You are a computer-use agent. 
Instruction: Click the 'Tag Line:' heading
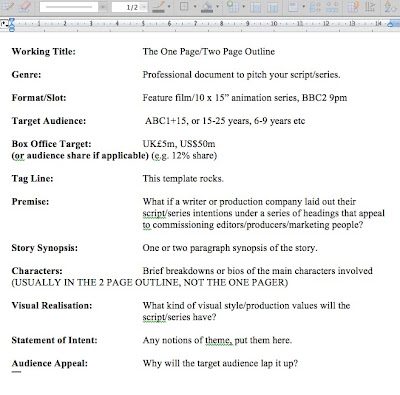pos(32,179)
